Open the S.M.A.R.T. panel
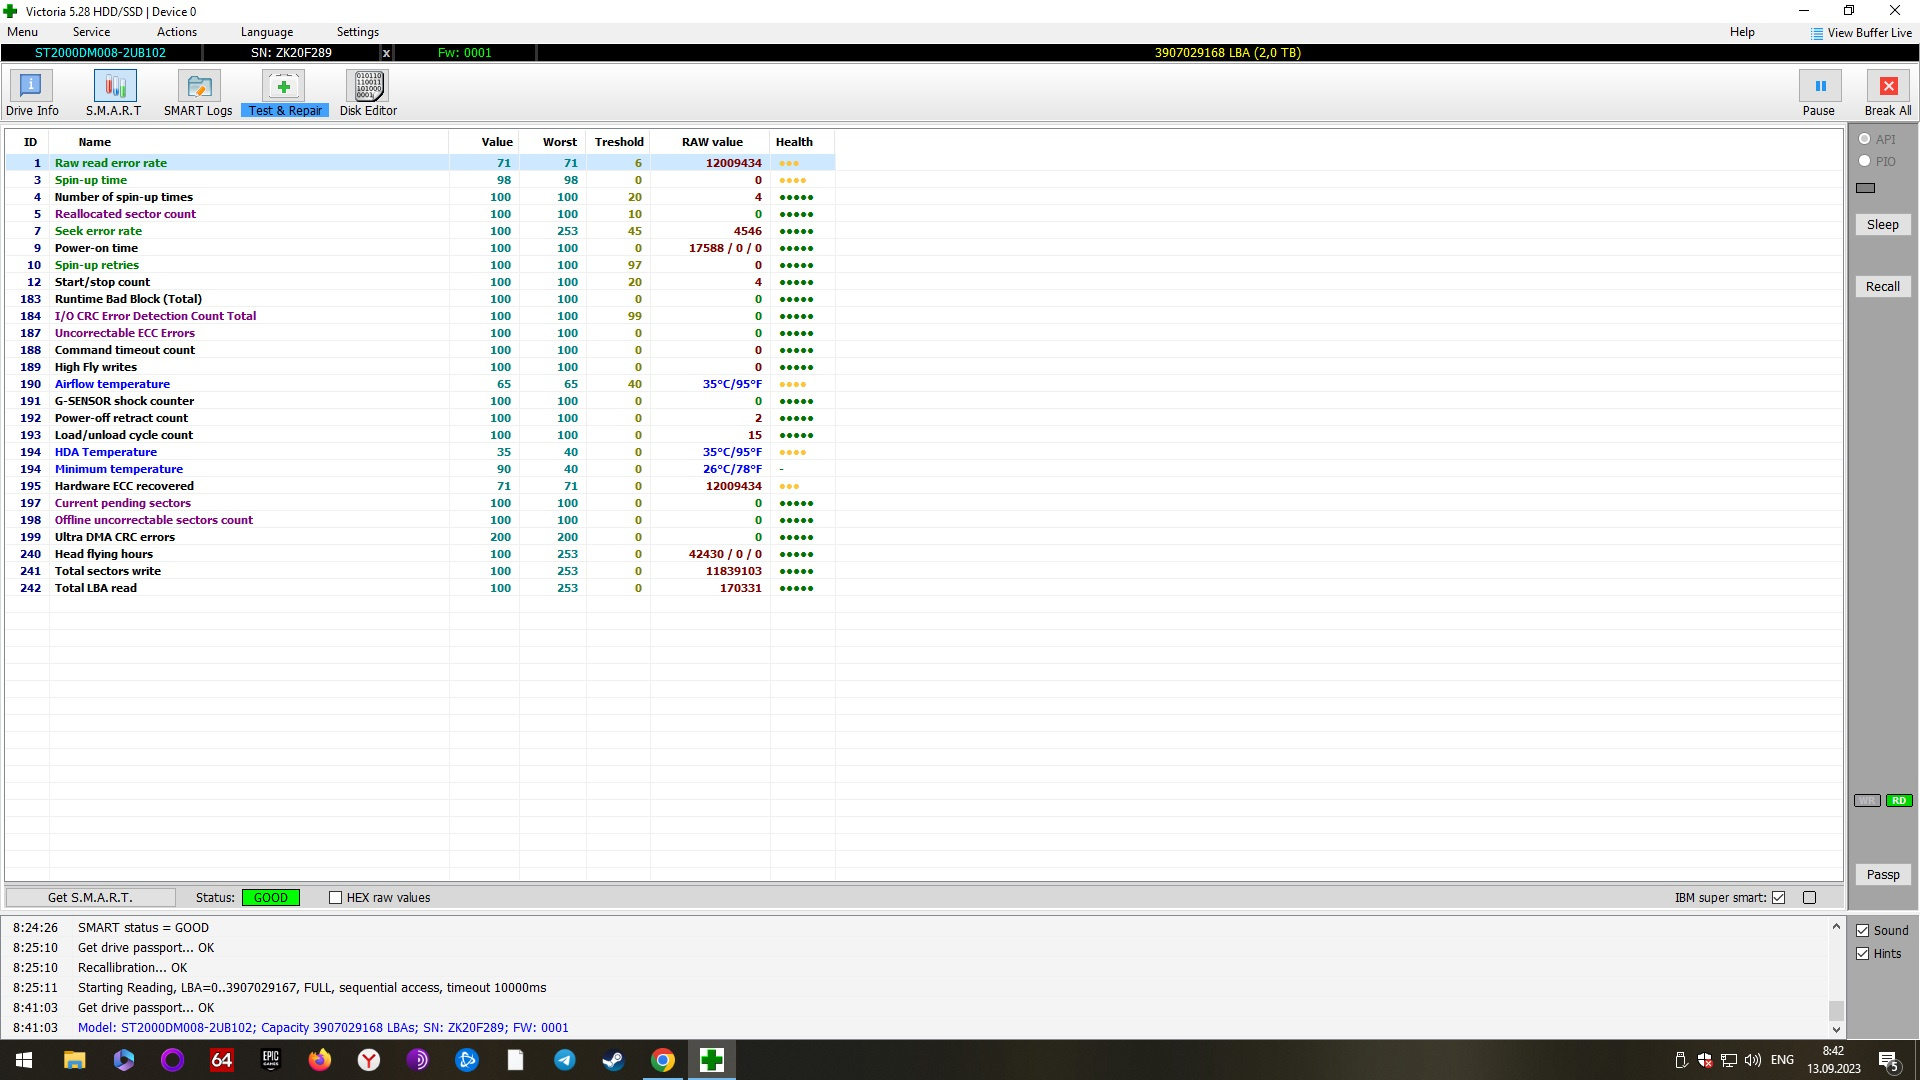This screenshot has height=1080, width=1920. click(x=112, y=92)
